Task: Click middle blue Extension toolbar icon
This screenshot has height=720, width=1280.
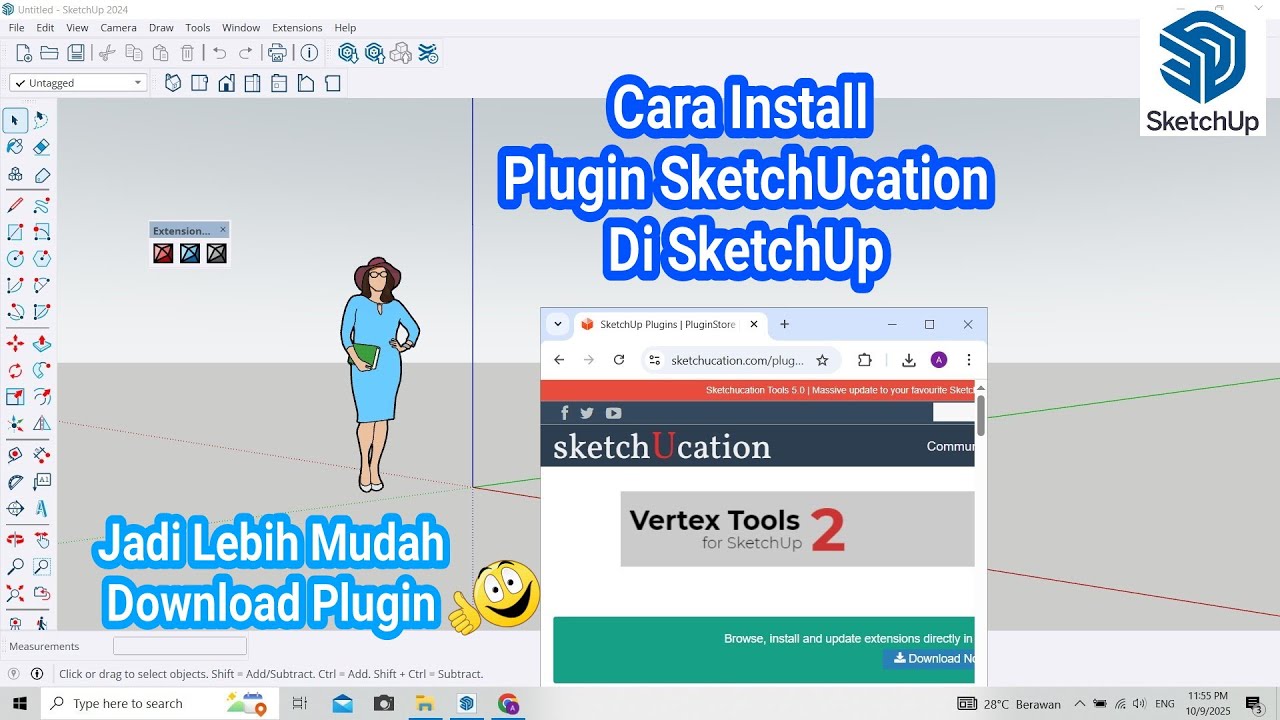Action: (190, 253)
